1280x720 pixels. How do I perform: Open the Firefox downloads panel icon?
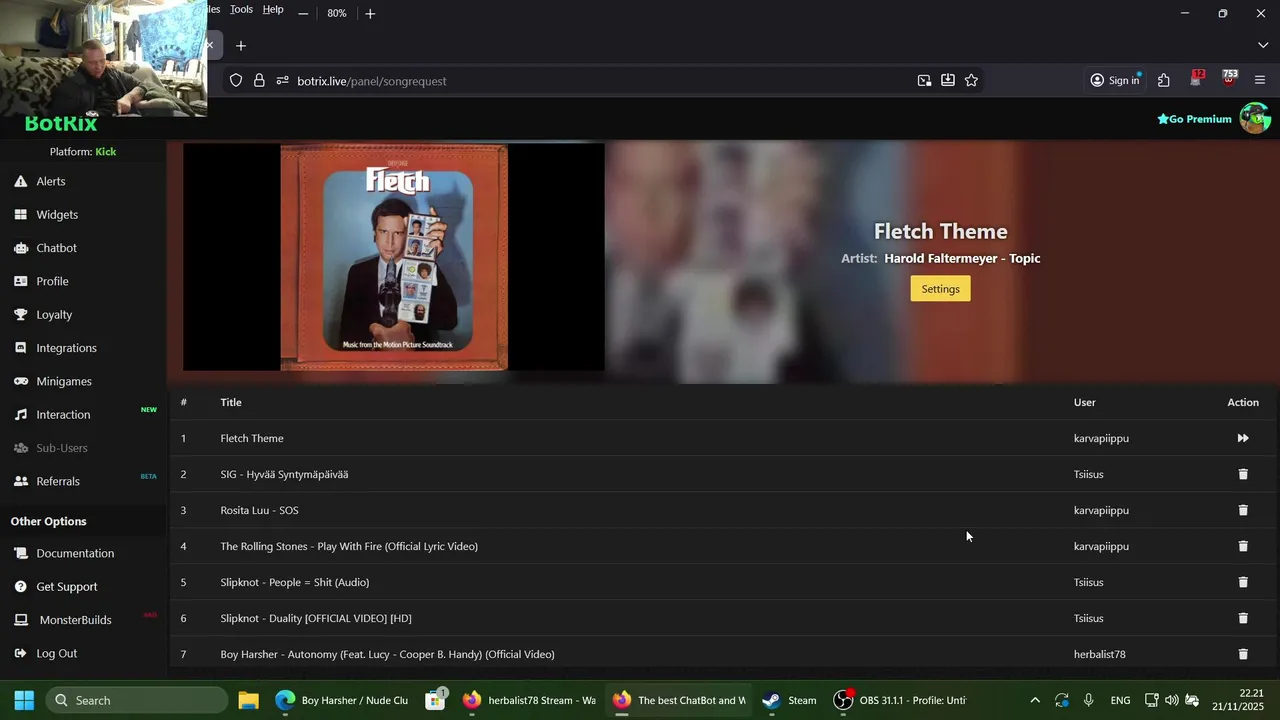click(948, 81)
